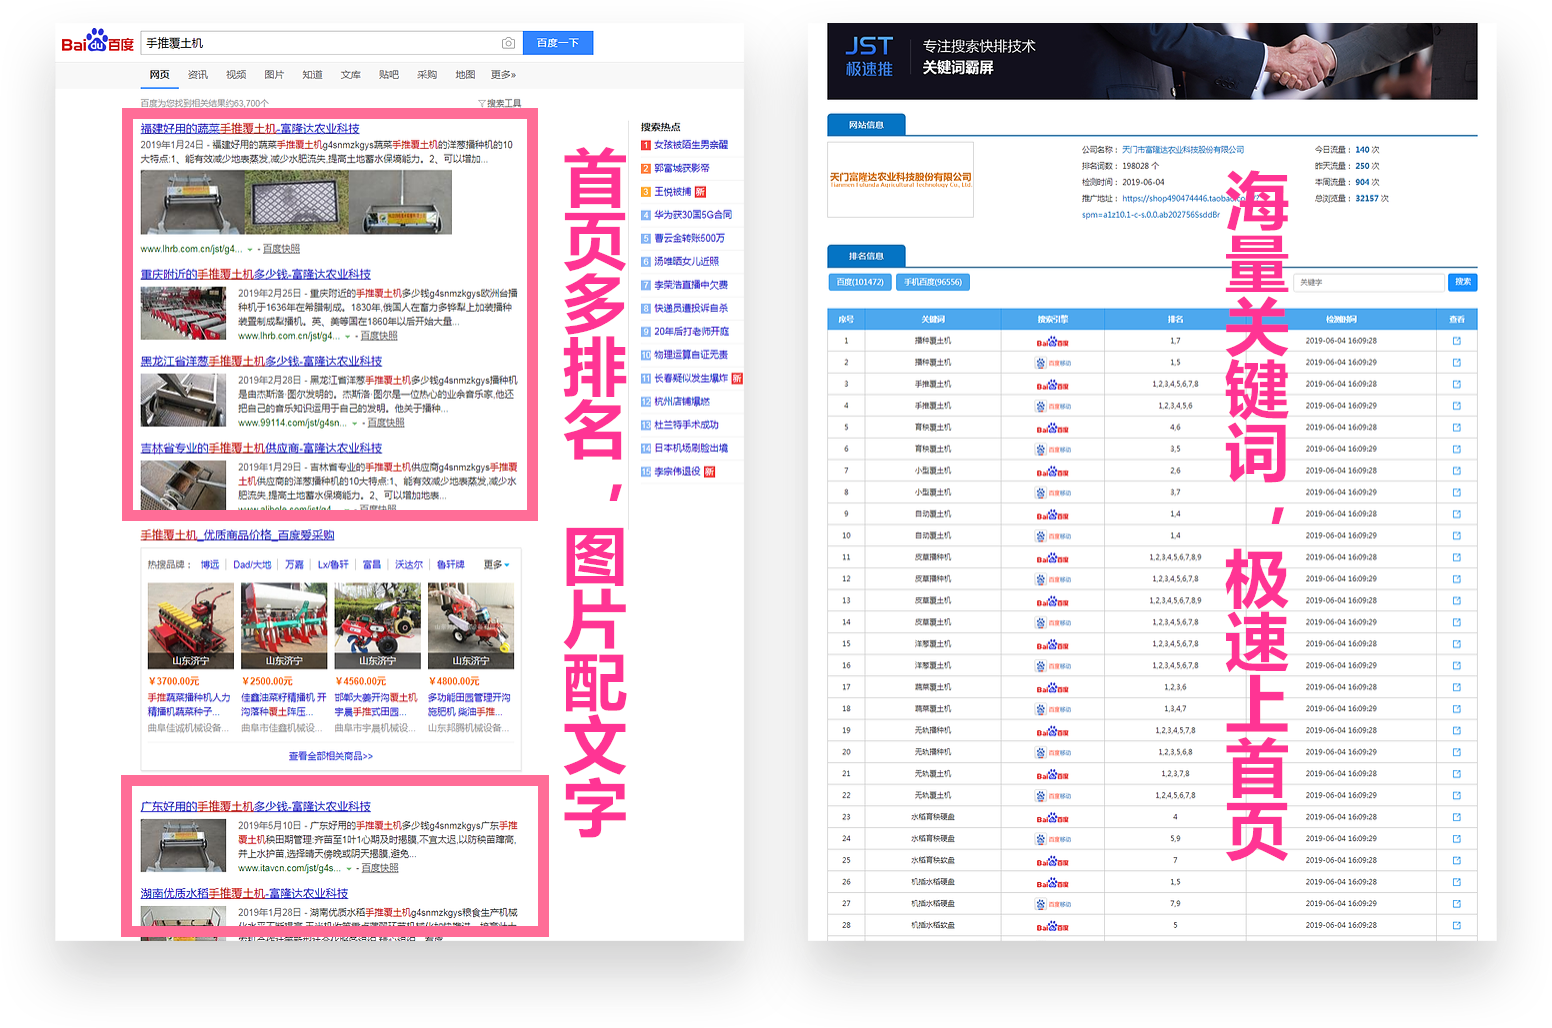Viewport: 1552px width, 1028px height.
Task: Open the 搜索工具 filter
Action: [499, 103]
